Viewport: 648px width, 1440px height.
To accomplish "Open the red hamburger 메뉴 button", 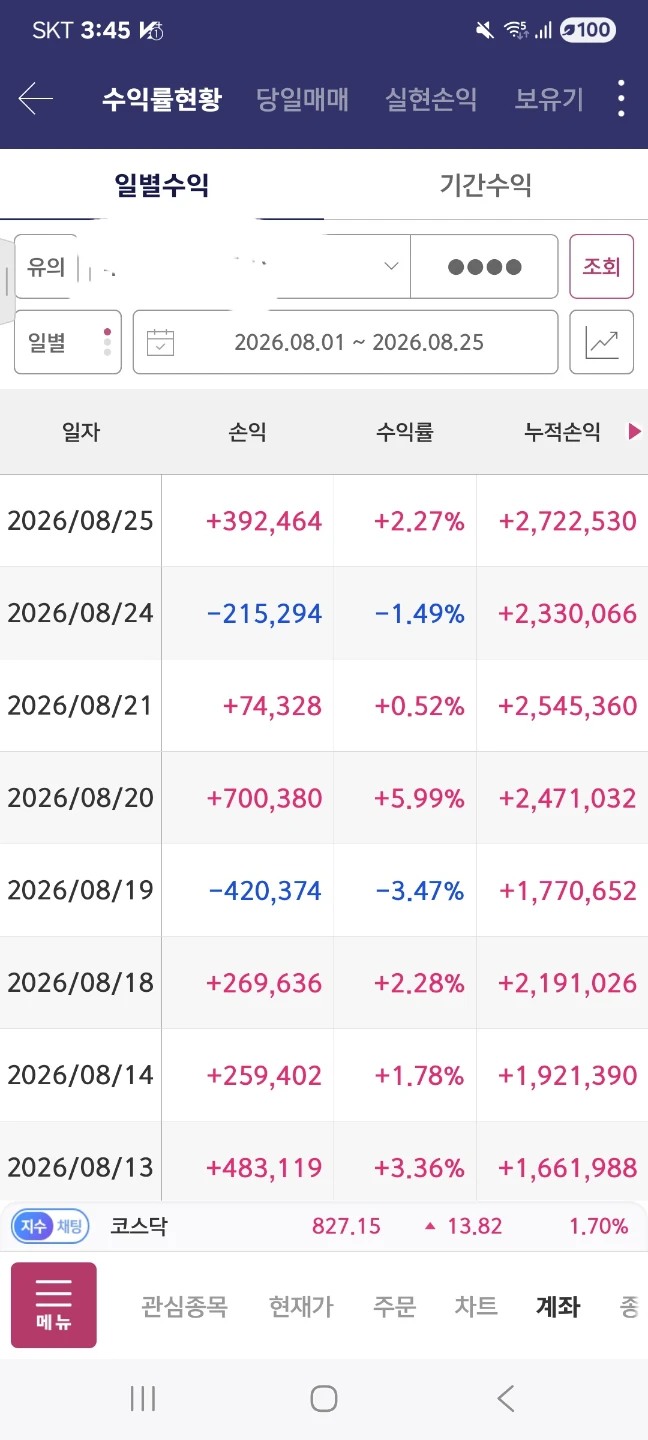I will (54, 1305).
